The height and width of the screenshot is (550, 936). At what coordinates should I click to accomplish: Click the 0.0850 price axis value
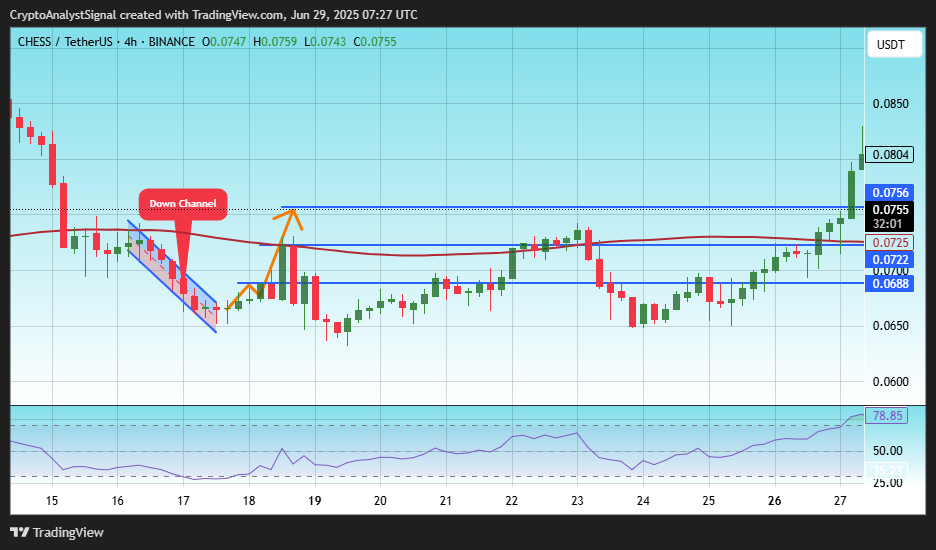890,104
